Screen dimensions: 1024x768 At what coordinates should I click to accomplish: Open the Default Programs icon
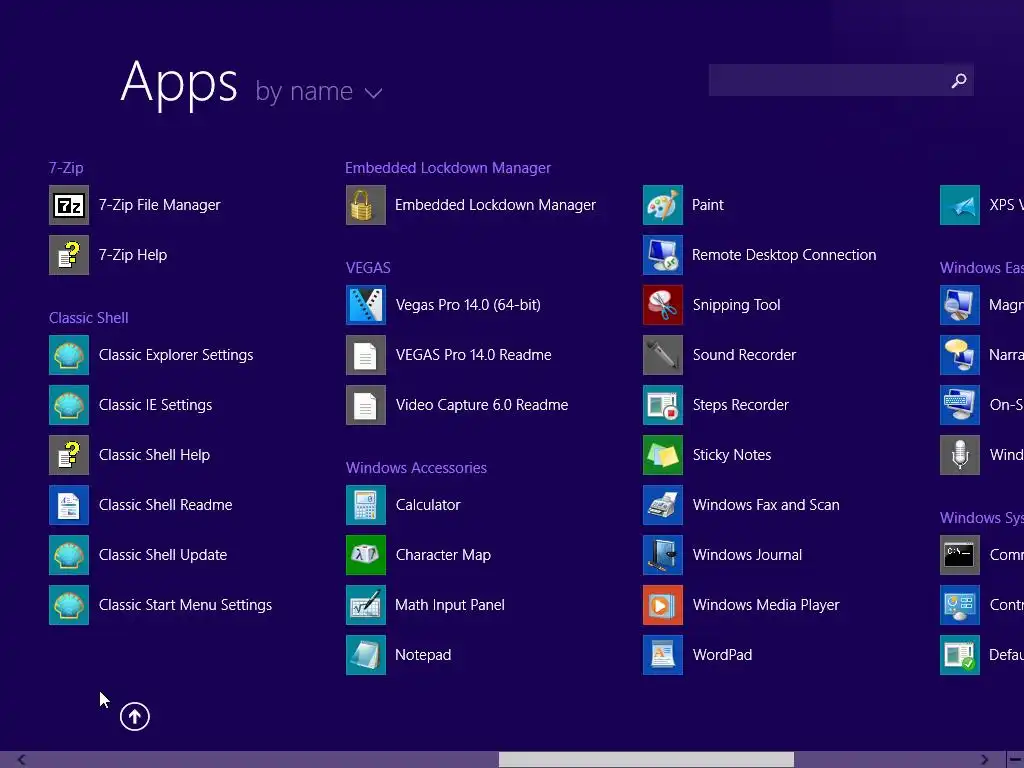960,655
